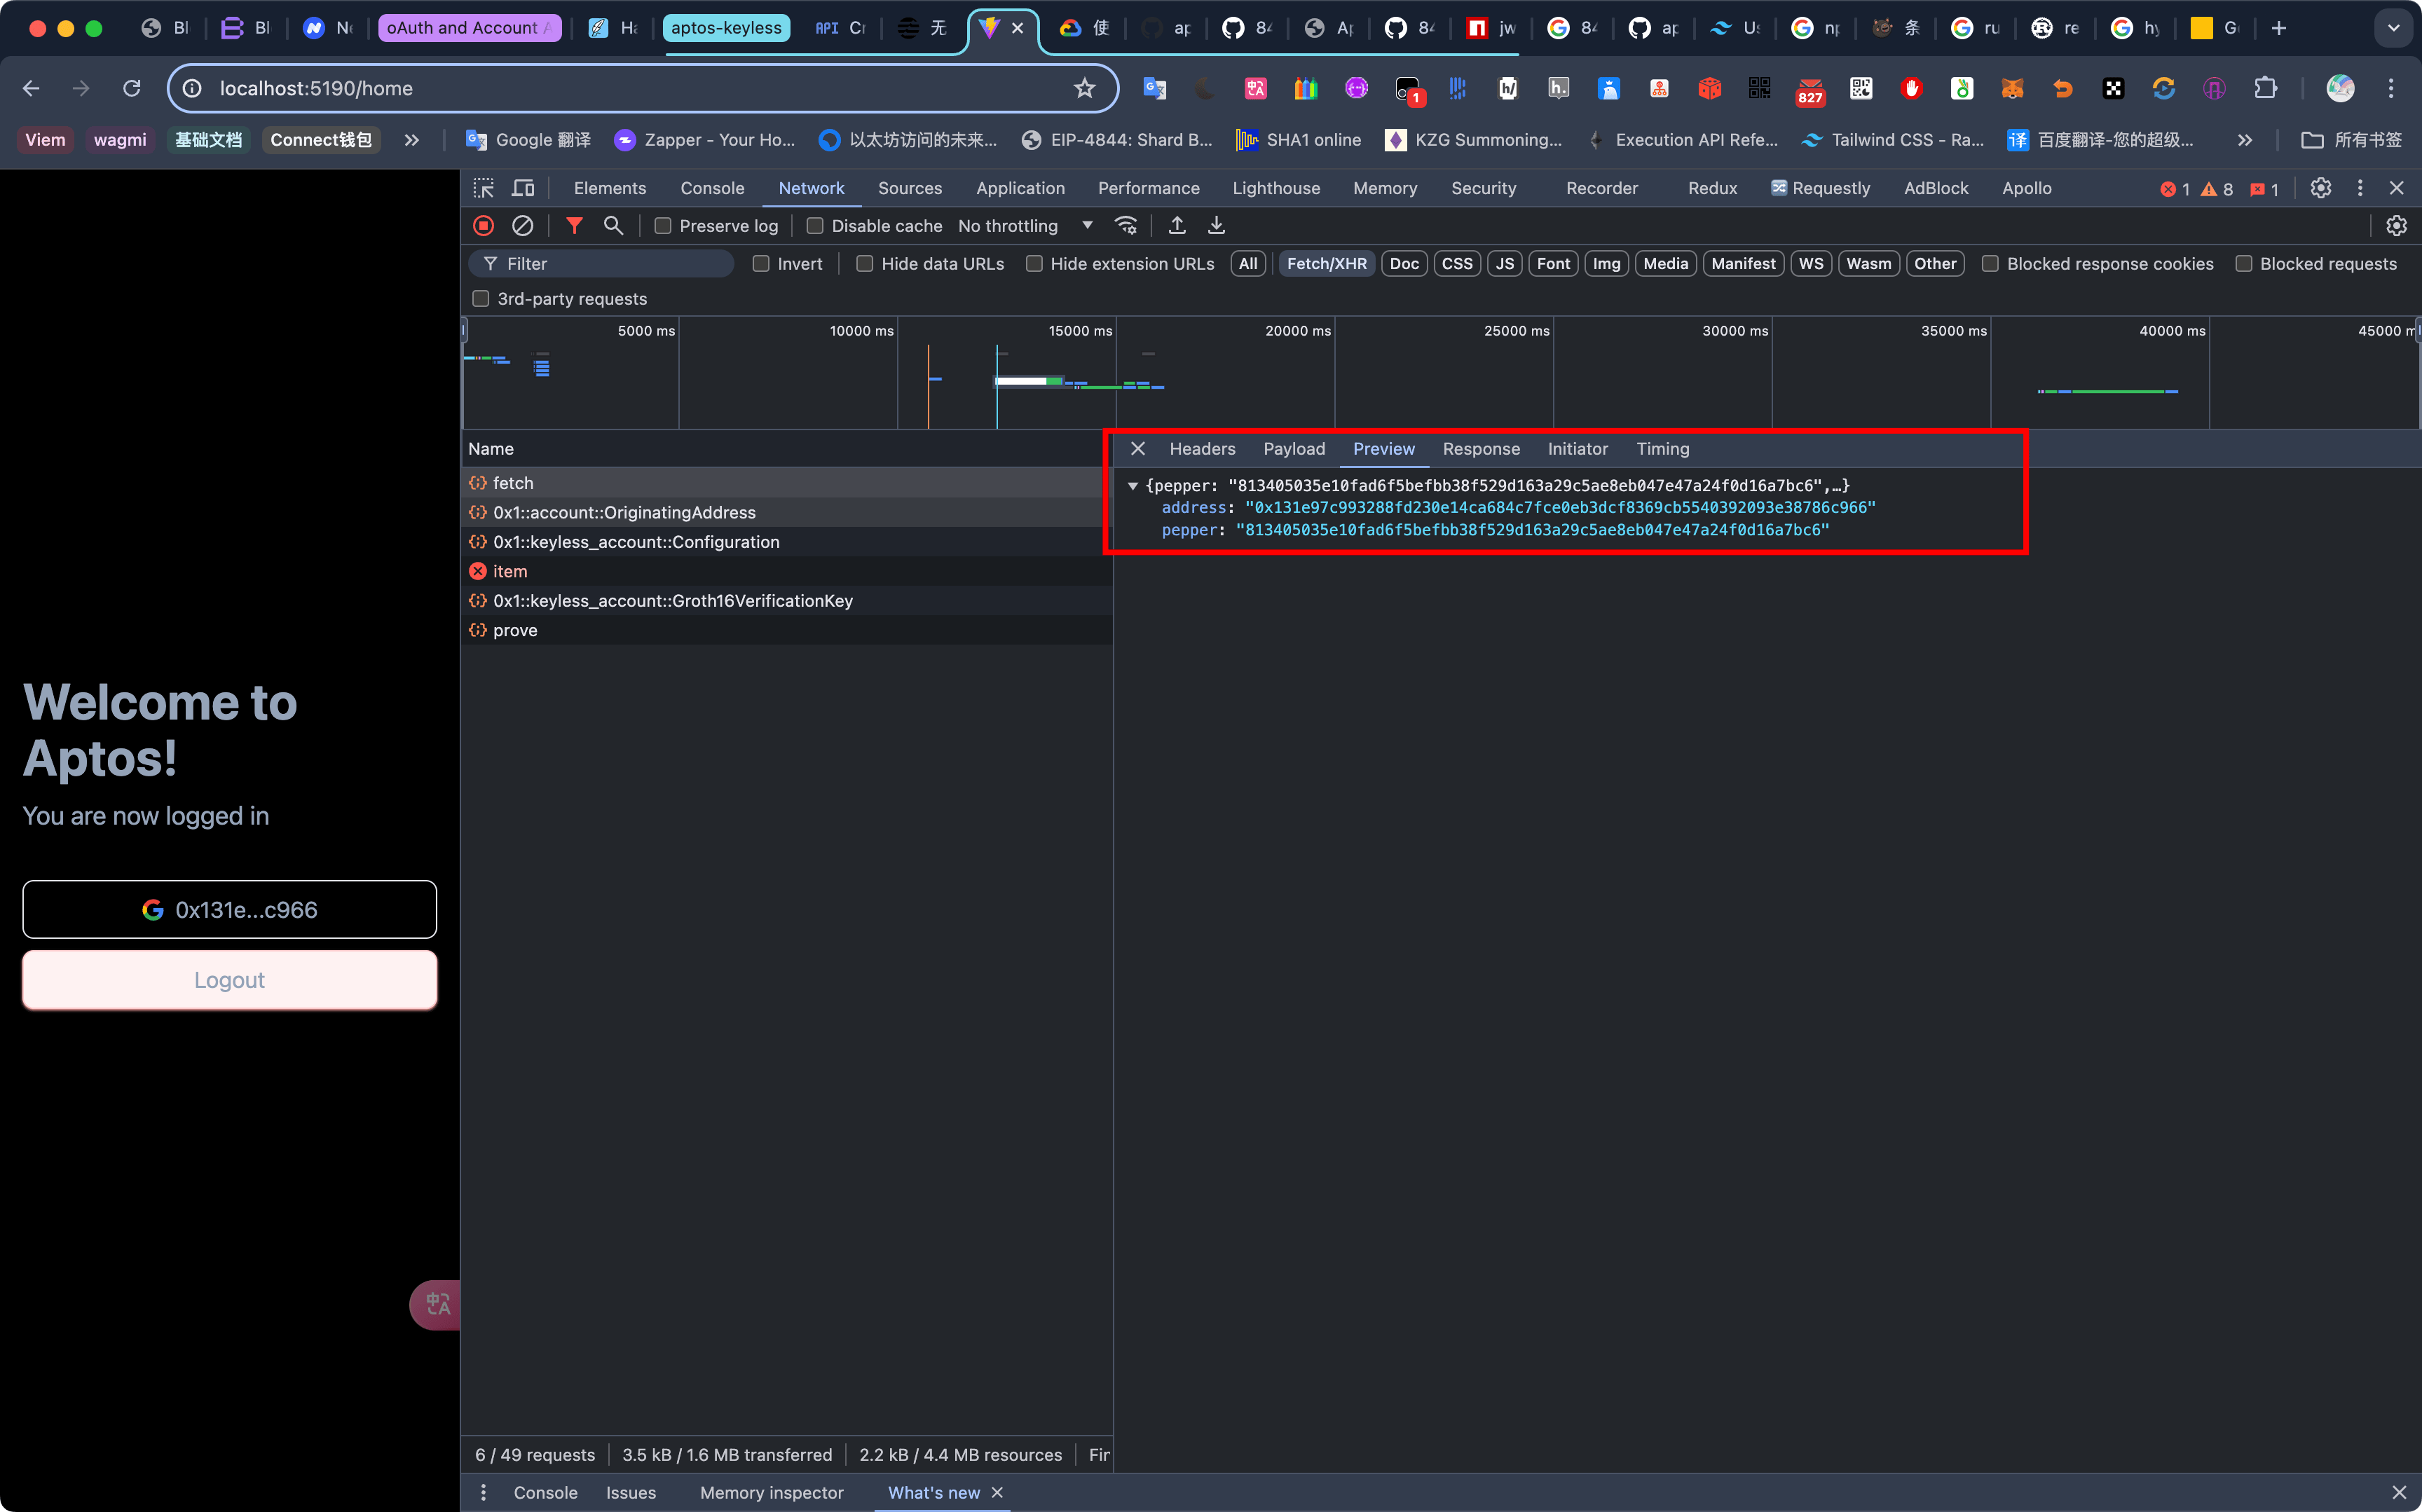This screenshot has height=1512, width=2422.
Task: Open DevTools three-dot customize menu
Action: tap(2360, 188)
